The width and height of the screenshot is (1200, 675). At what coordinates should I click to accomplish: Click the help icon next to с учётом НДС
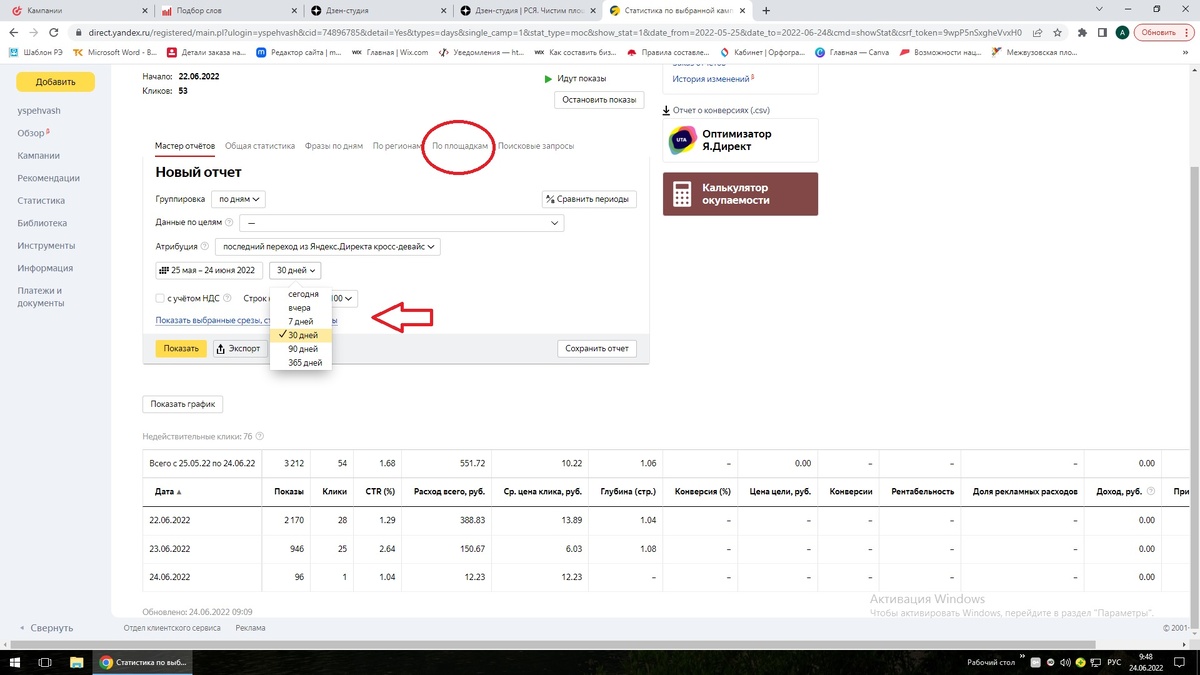click(229, 298)
